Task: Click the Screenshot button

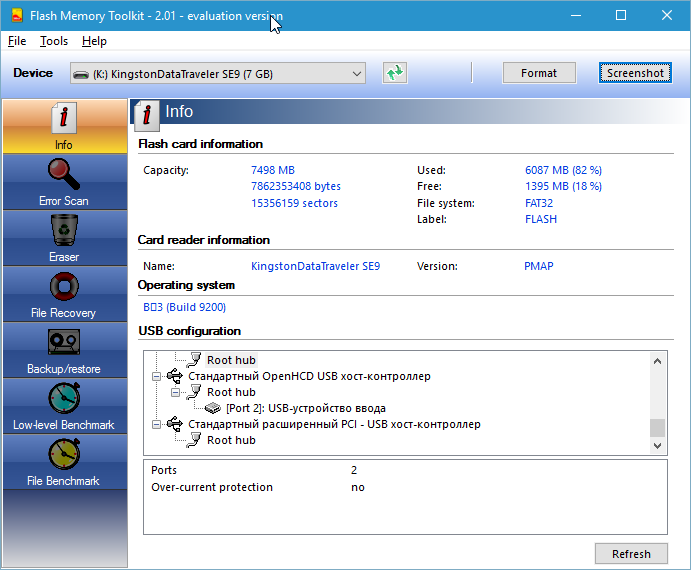Action: tap(635, 73)
